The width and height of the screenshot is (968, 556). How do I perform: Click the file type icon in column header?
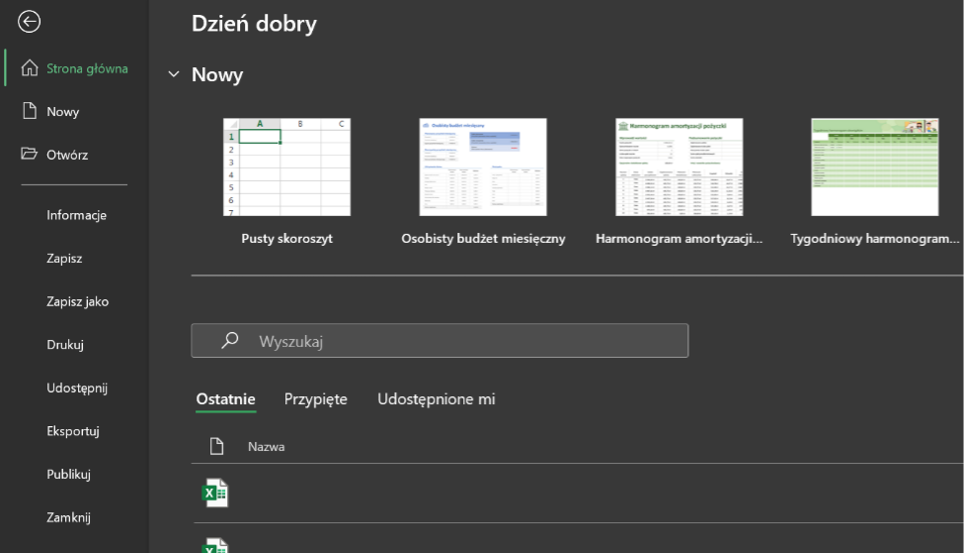point(214,446)
